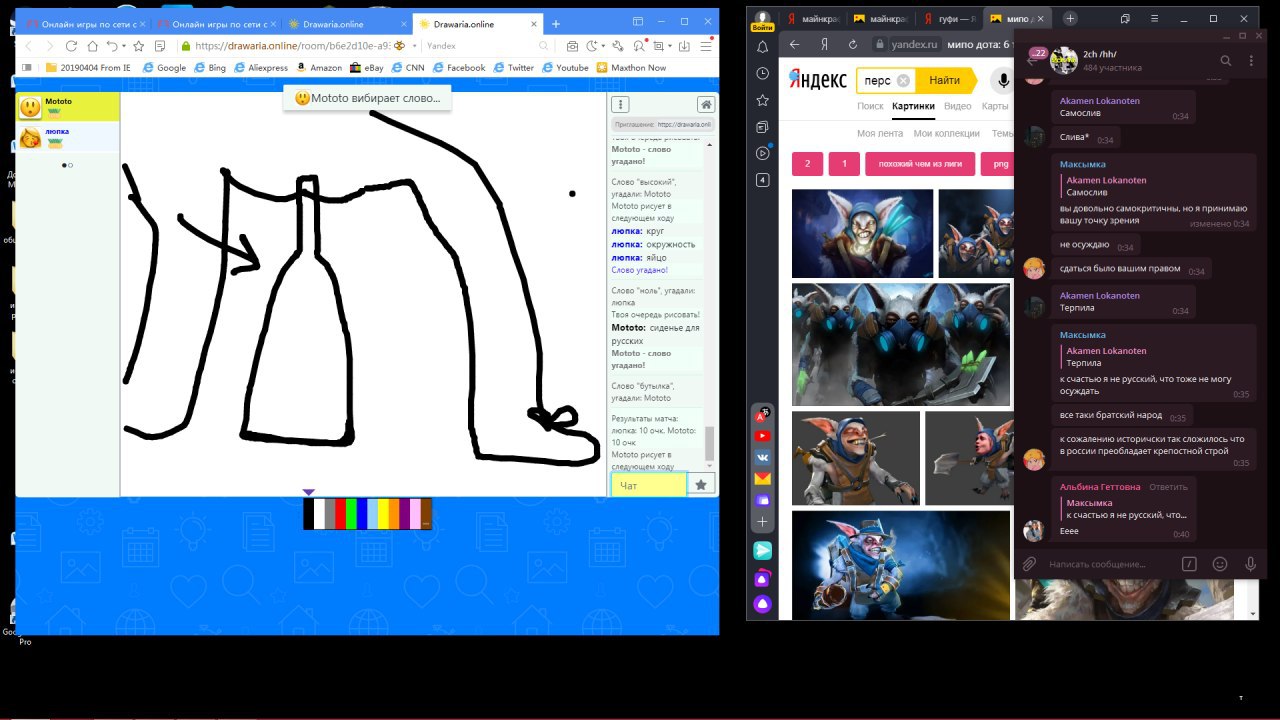The width and height of the screenshot is (1280, 720).
Task: Open 'Мои коллекции' link on Yandex Images
Action: click(946, 133)
